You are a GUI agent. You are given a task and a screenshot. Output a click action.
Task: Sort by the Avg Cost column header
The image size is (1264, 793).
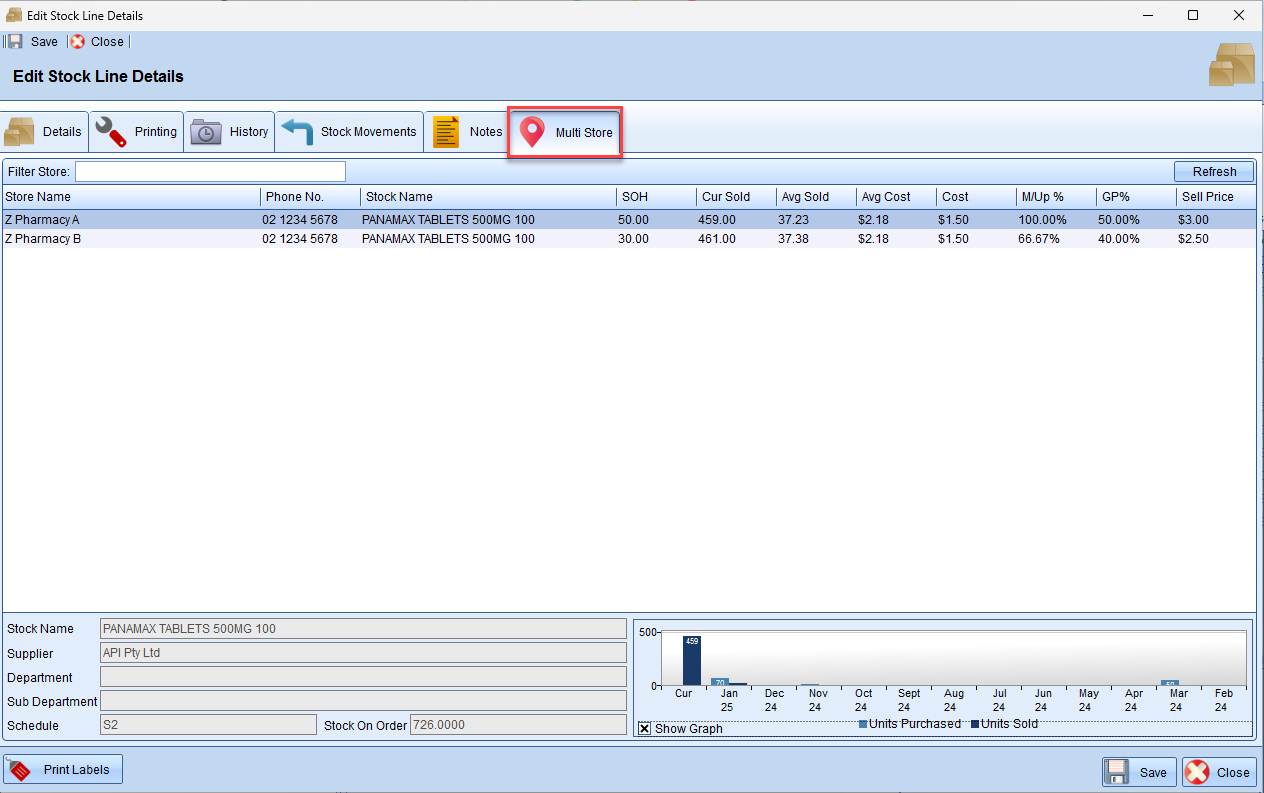pos(896,197)
